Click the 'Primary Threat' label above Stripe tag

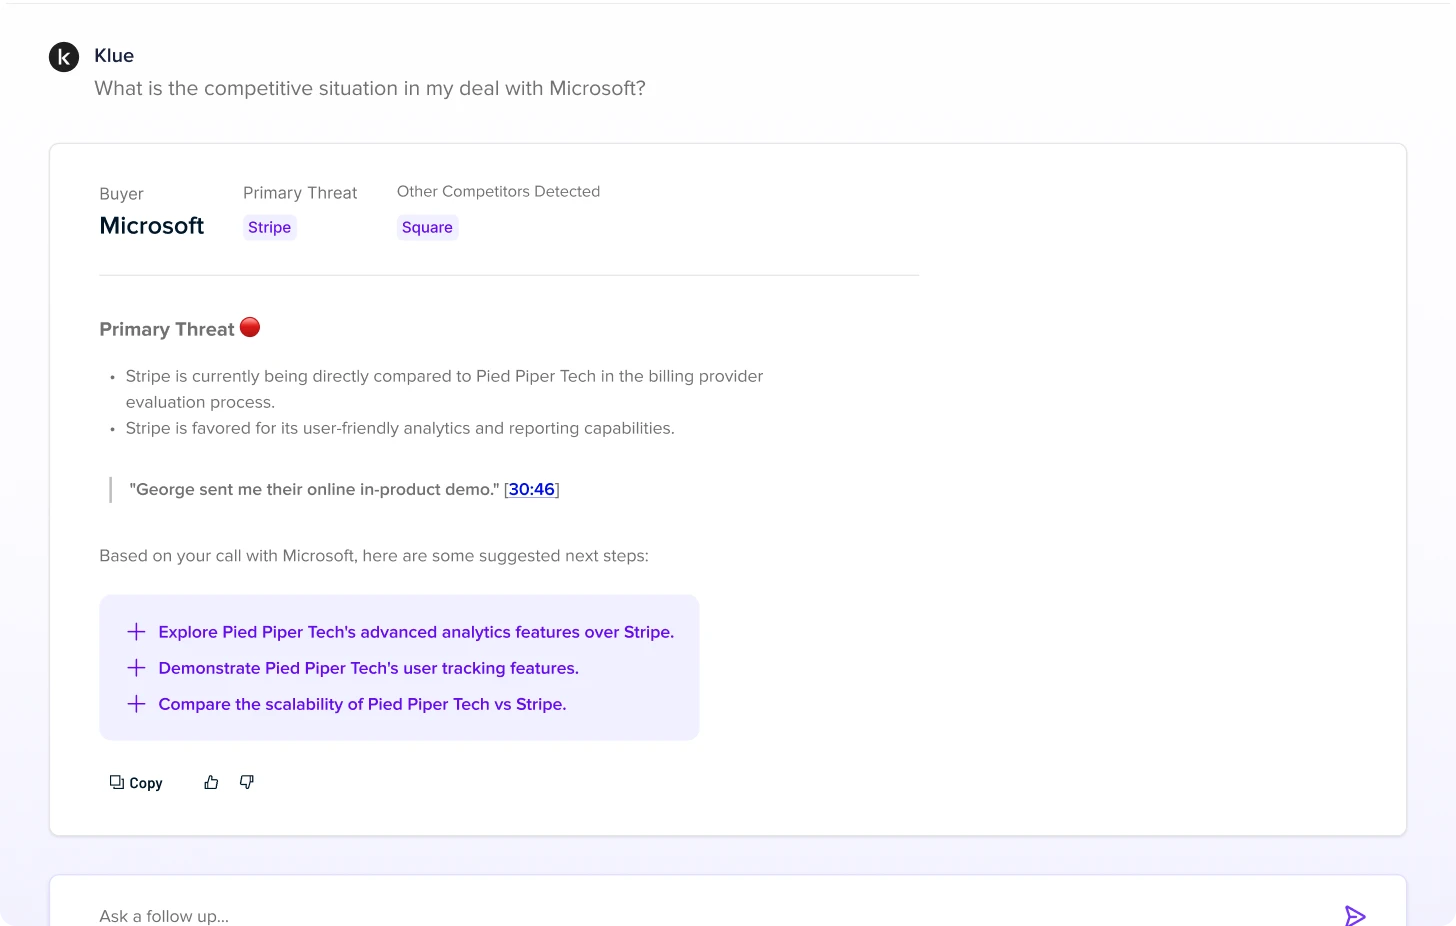pyautogui.click(x=300, y=193)
